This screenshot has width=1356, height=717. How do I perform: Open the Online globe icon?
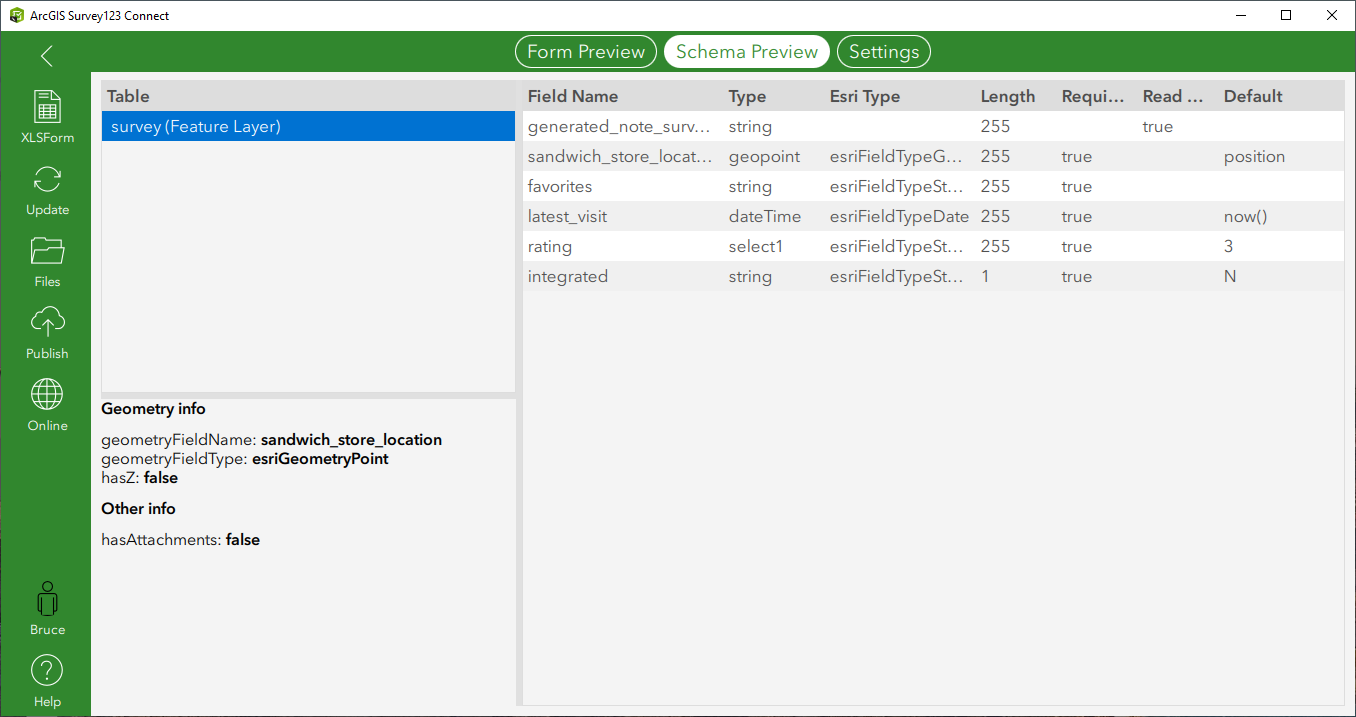point(47,395)
